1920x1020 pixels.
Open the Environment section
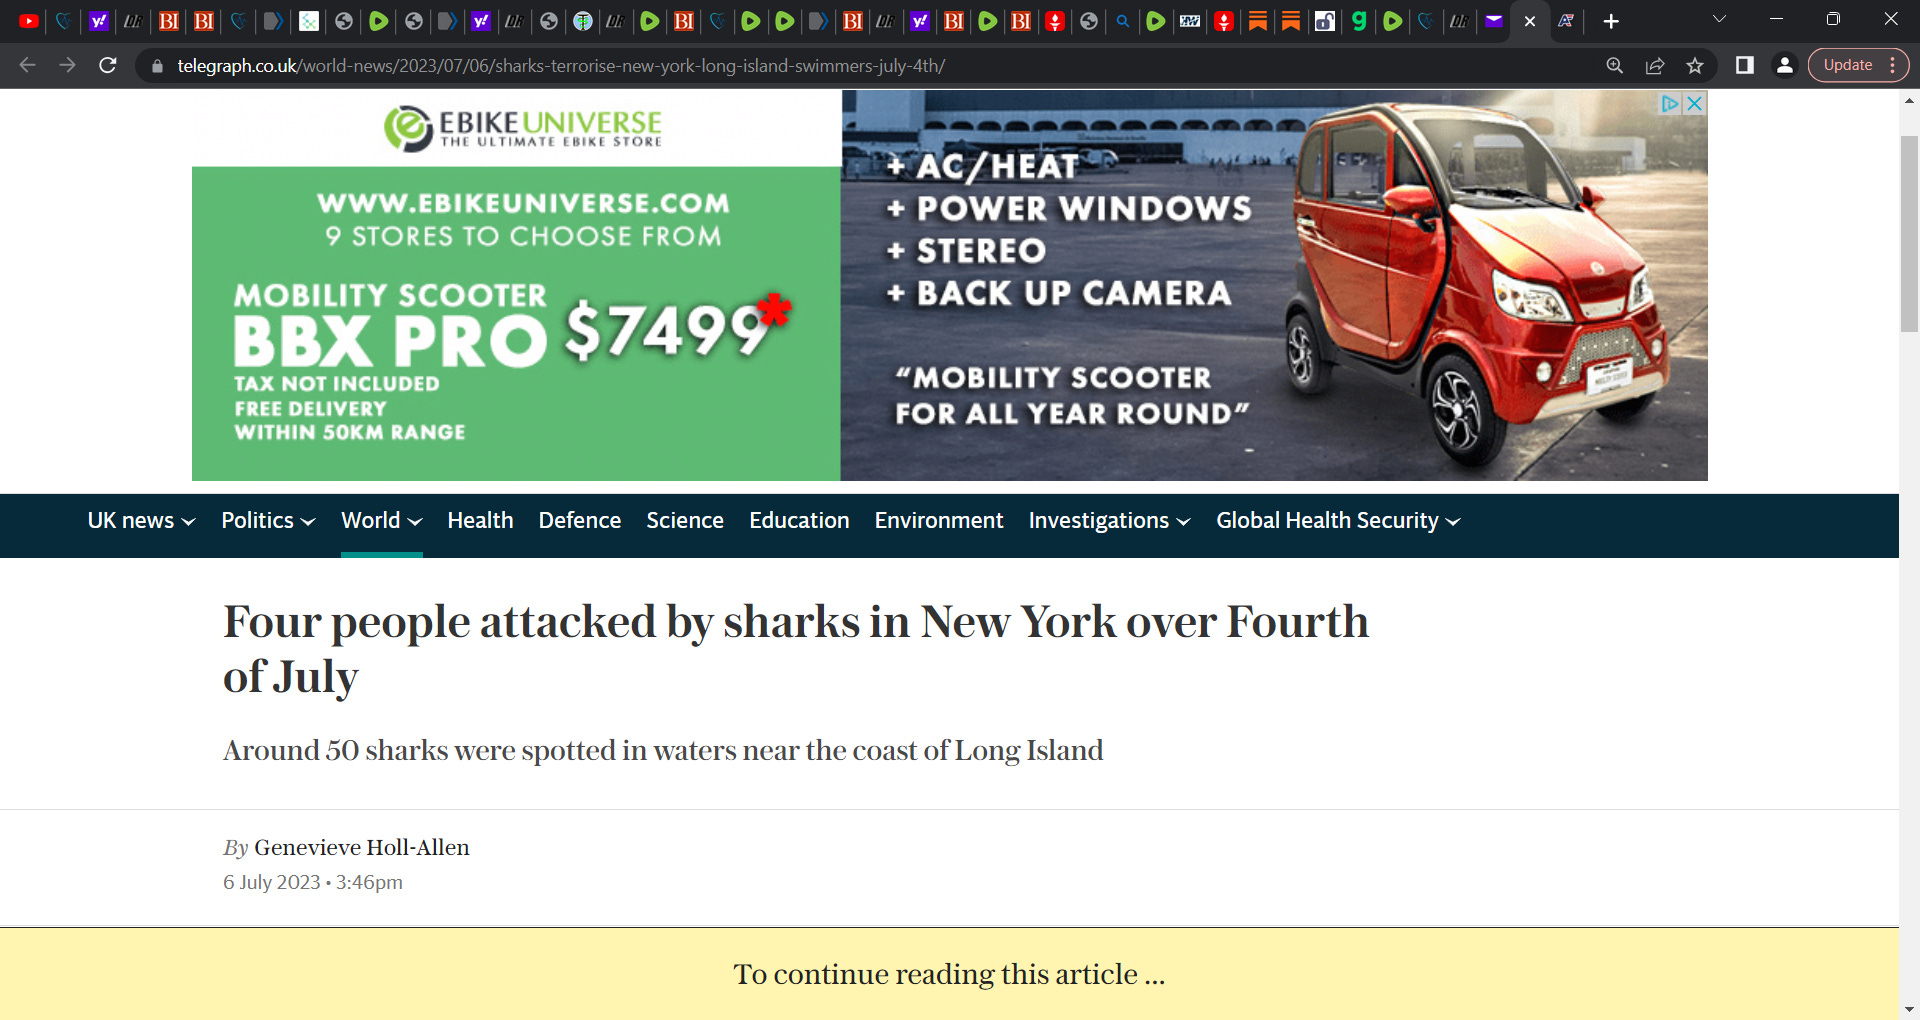[939, 521]
